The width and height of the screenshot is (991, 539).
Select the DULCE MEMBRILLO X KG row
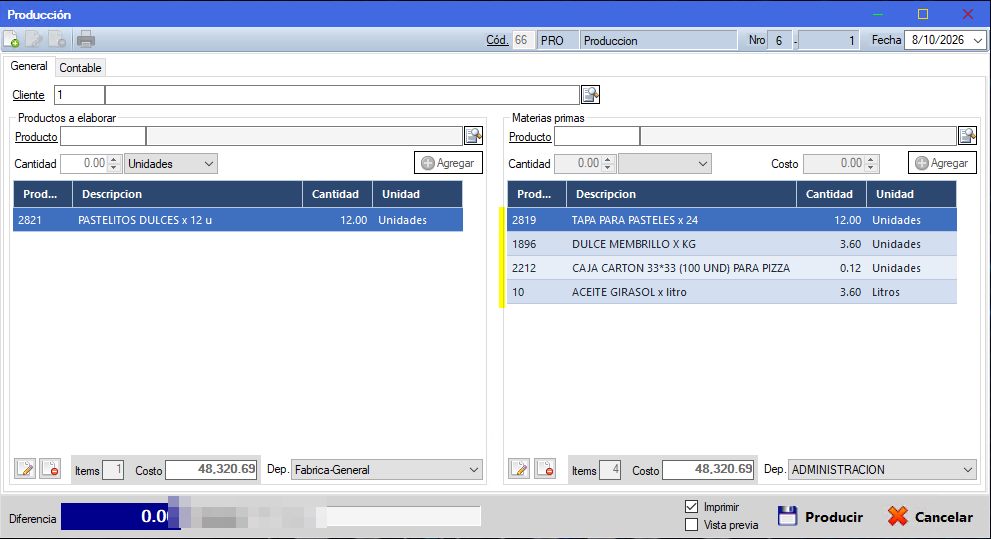click(x=732, y=244)
